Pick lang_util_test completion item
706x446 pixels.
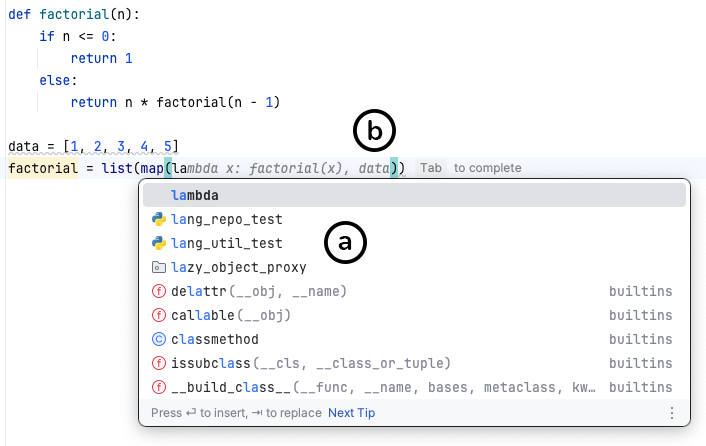[x=227, y=243]
